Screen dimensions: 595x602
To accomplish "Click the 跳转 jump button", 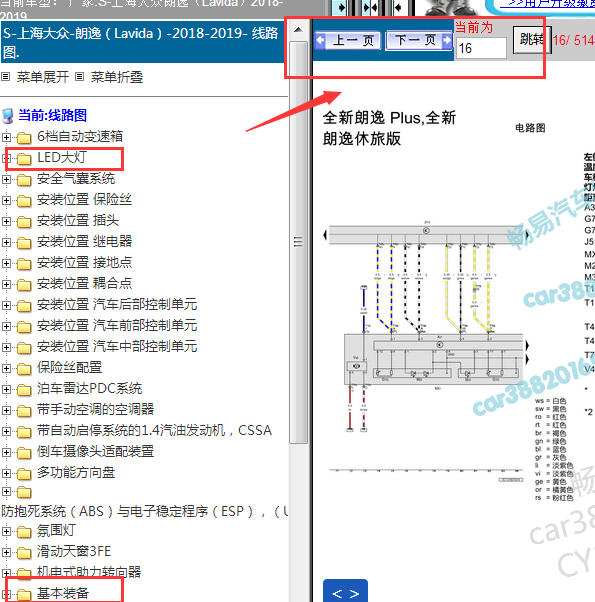I will tap(532, 40).
